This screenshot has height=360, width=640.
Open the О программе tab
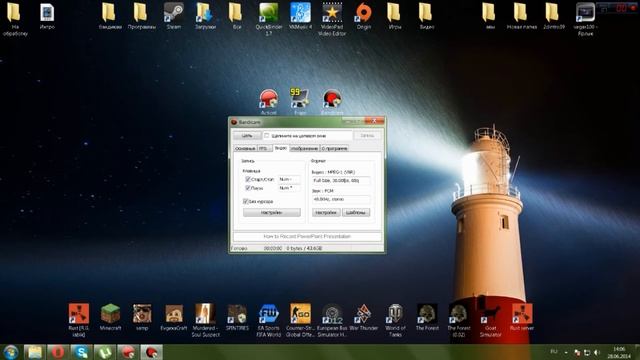(x=335, y=149)
